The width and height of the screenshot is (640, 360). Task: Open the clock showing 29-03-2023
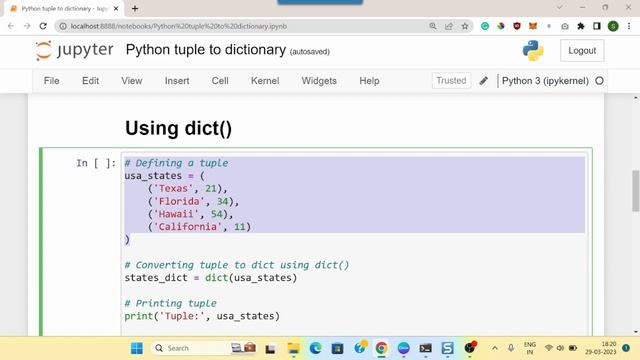click(601, 348)
